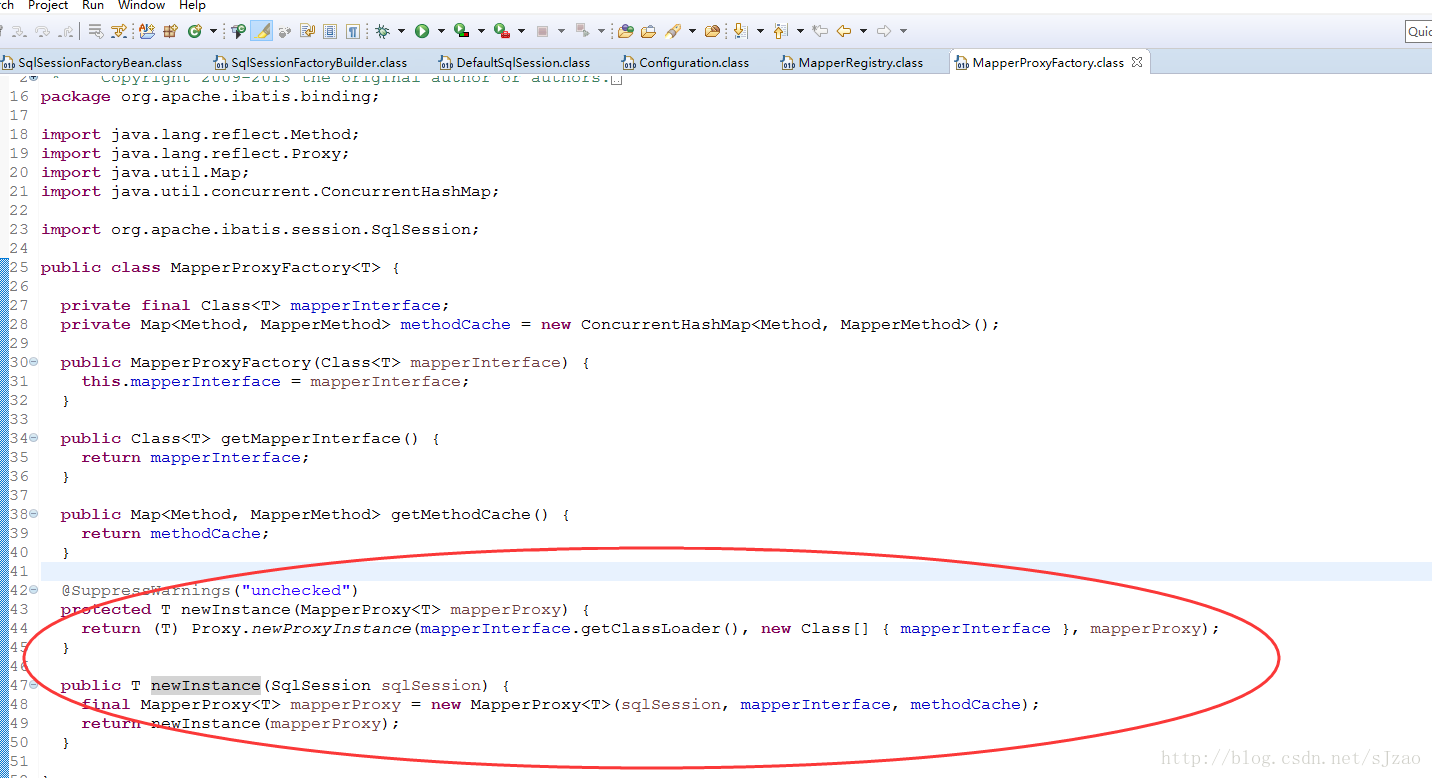This screenshot has height=778, width=1432.
Task: Open the New Java Class dropdown arrow
Action: coord(213,31)
